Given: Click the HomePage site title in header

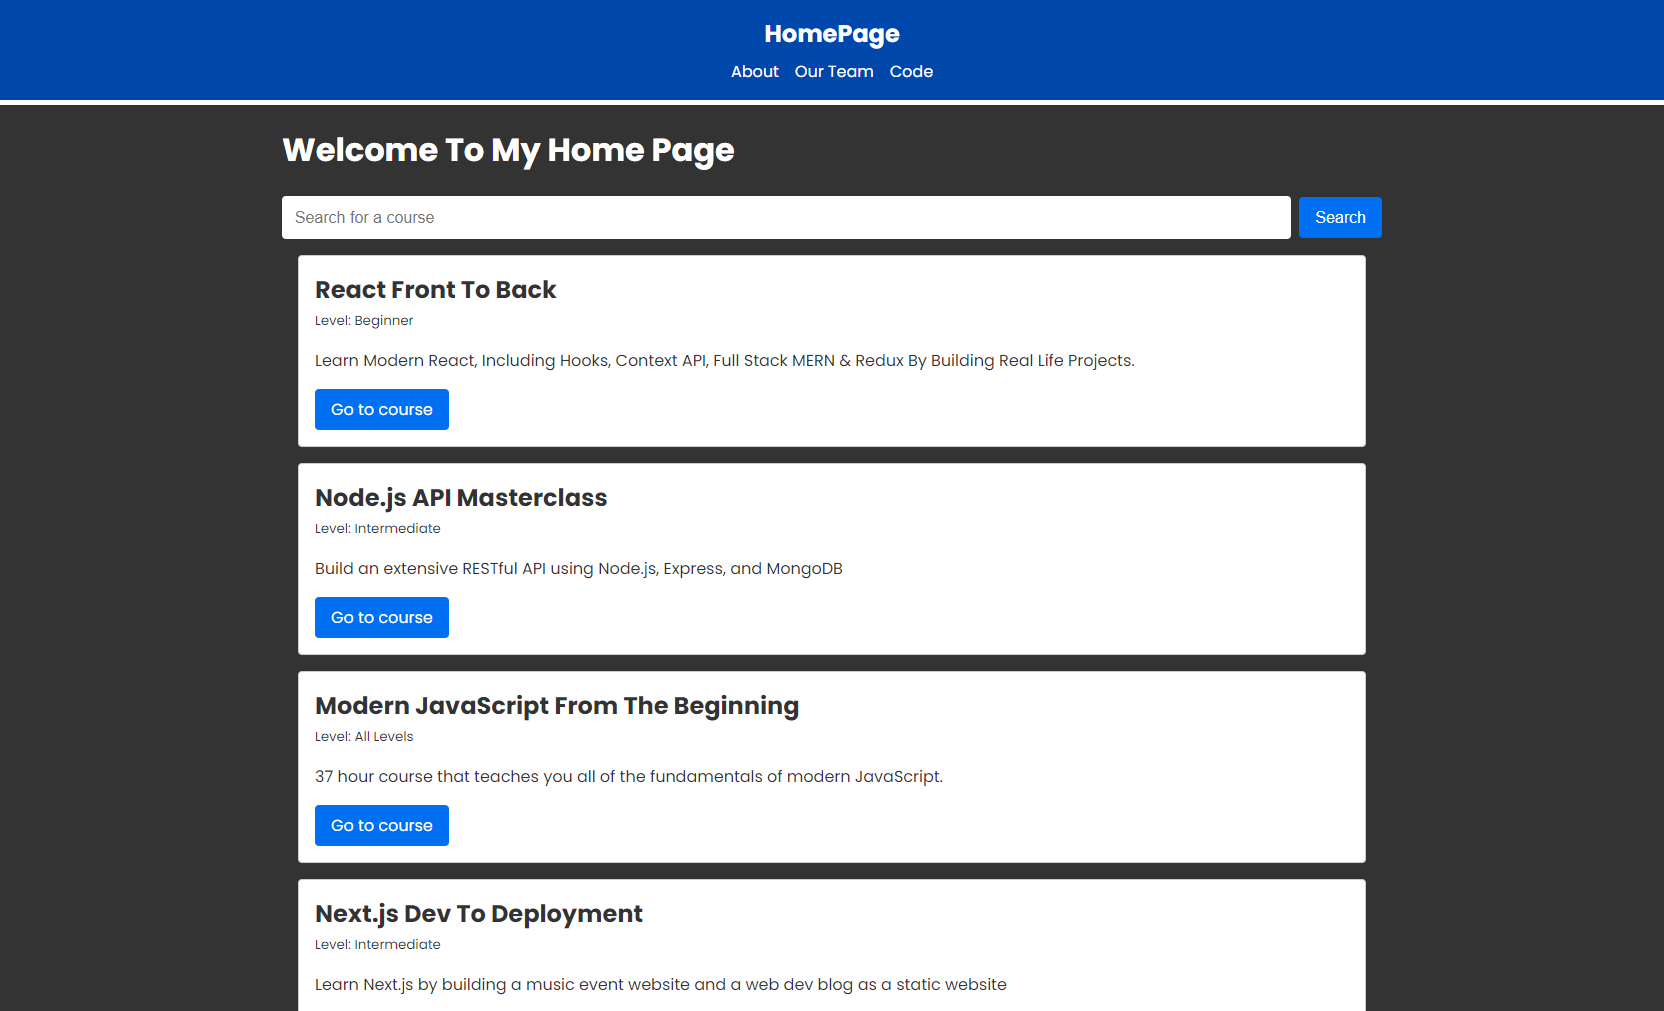Looking at the screenshot, I should (x=831, y=34).
